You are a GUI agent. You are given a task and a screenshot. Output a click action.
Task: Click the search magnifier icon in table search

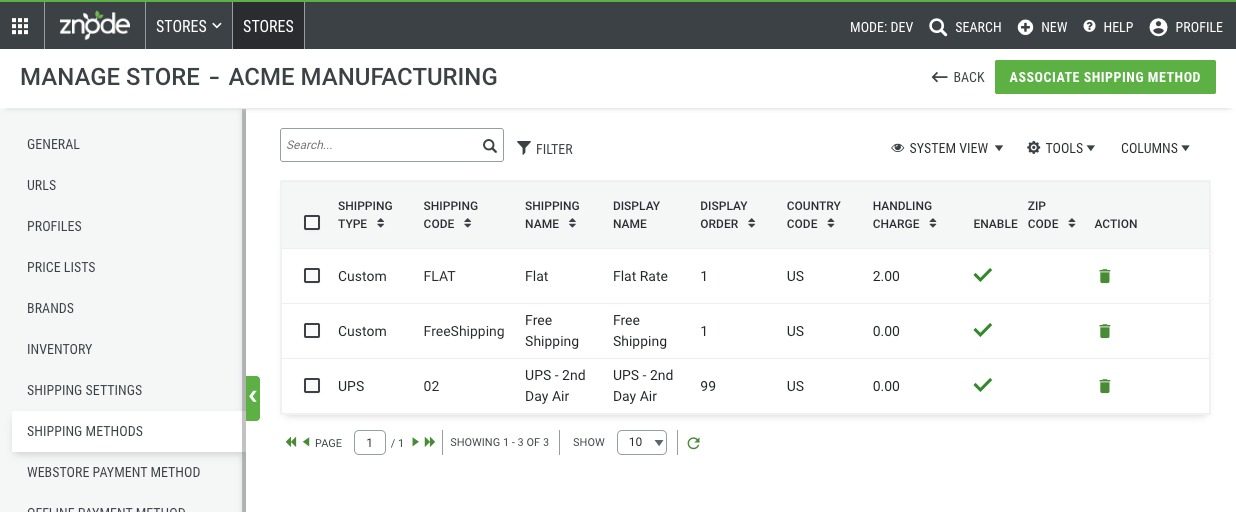(490, 145)
